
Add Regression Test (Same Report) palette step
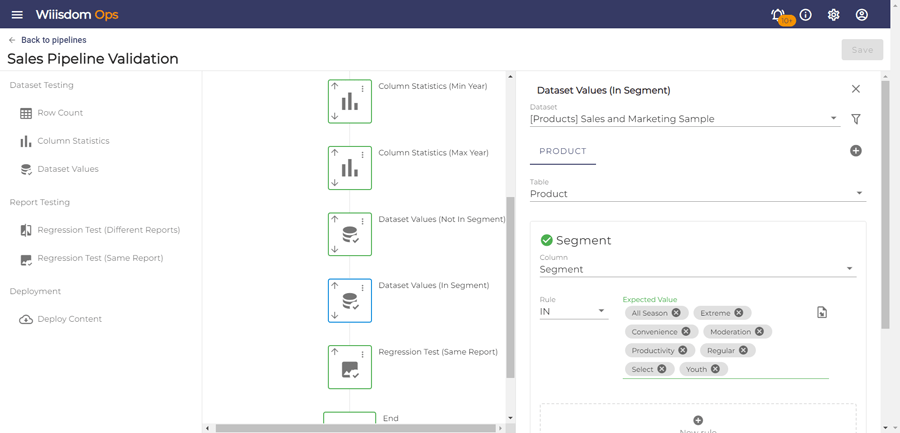pos(91,258)
